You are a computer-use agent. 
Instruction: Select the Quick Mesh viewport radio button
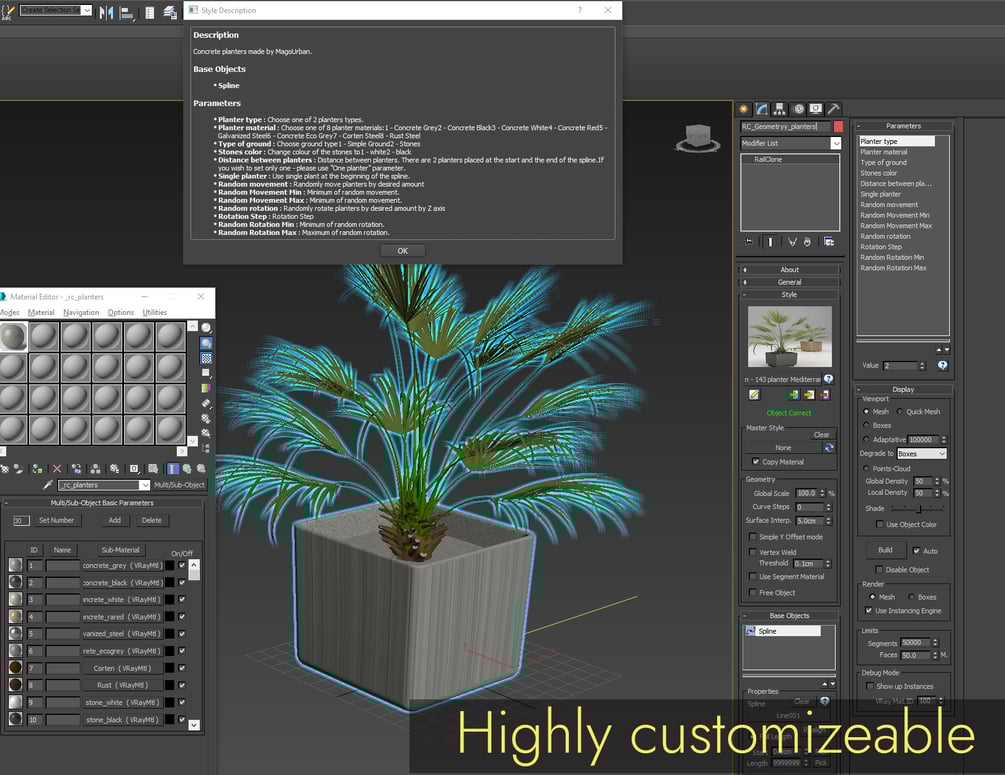(x=900, y=412)
